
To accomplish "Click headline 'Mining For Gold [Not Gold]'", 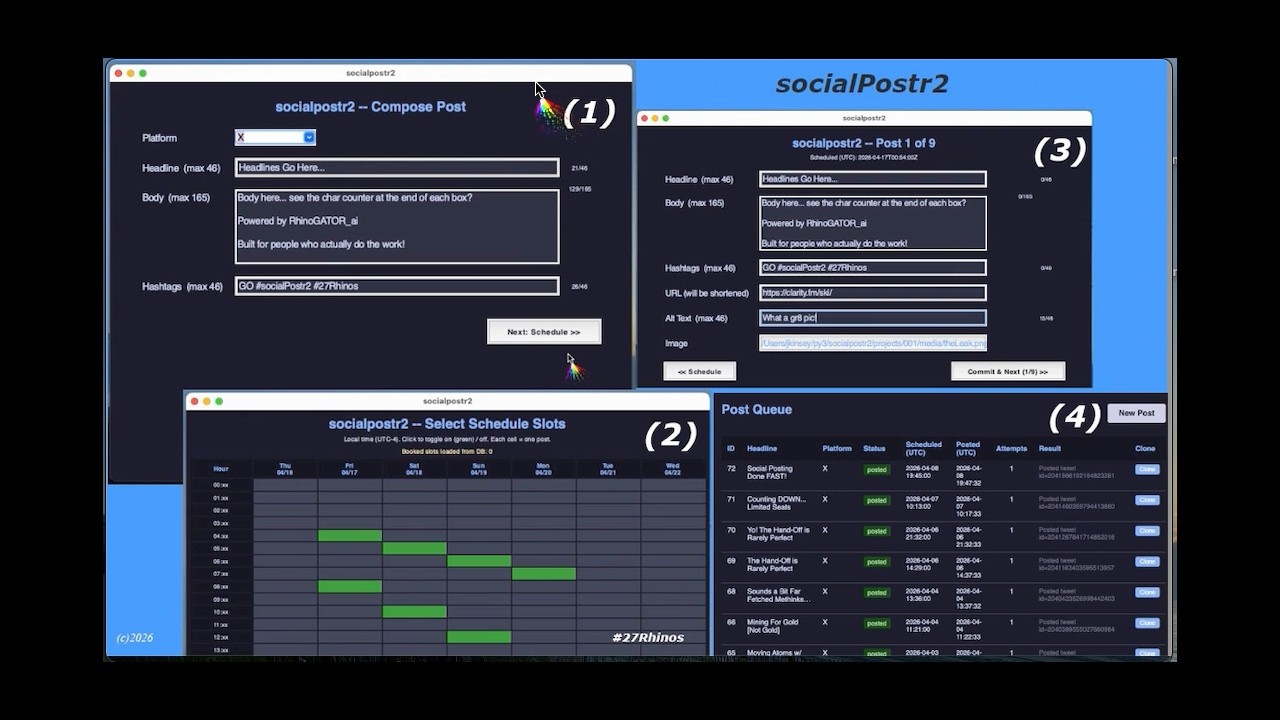I will pyautogui.click(x=772, y=626).
